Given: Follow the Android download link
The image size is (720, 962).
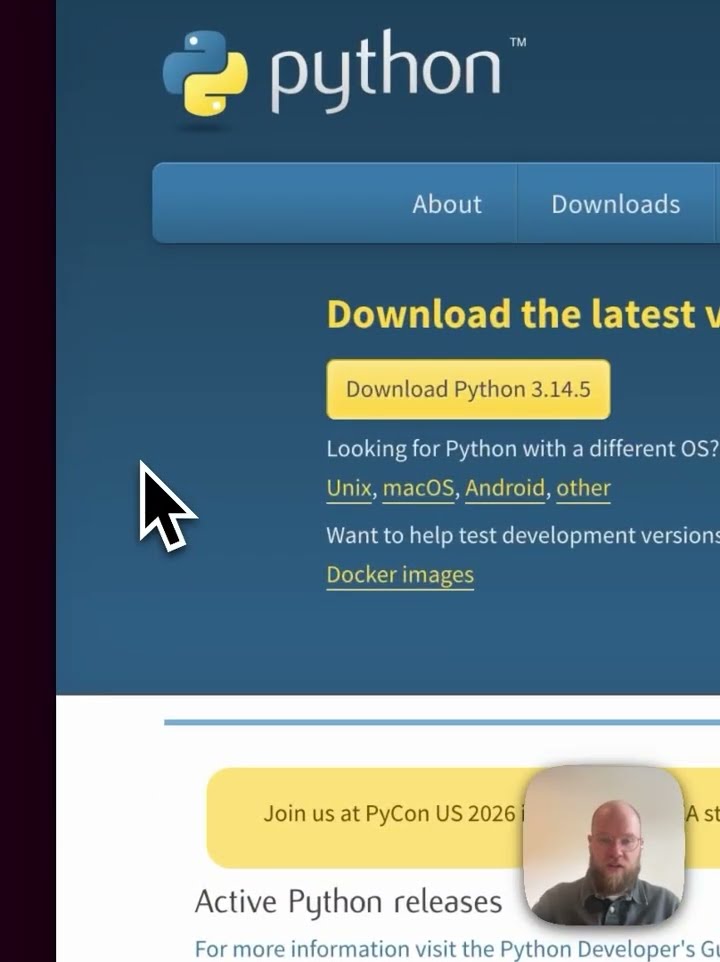Looking at the screenshot, I should coord(505,488).
